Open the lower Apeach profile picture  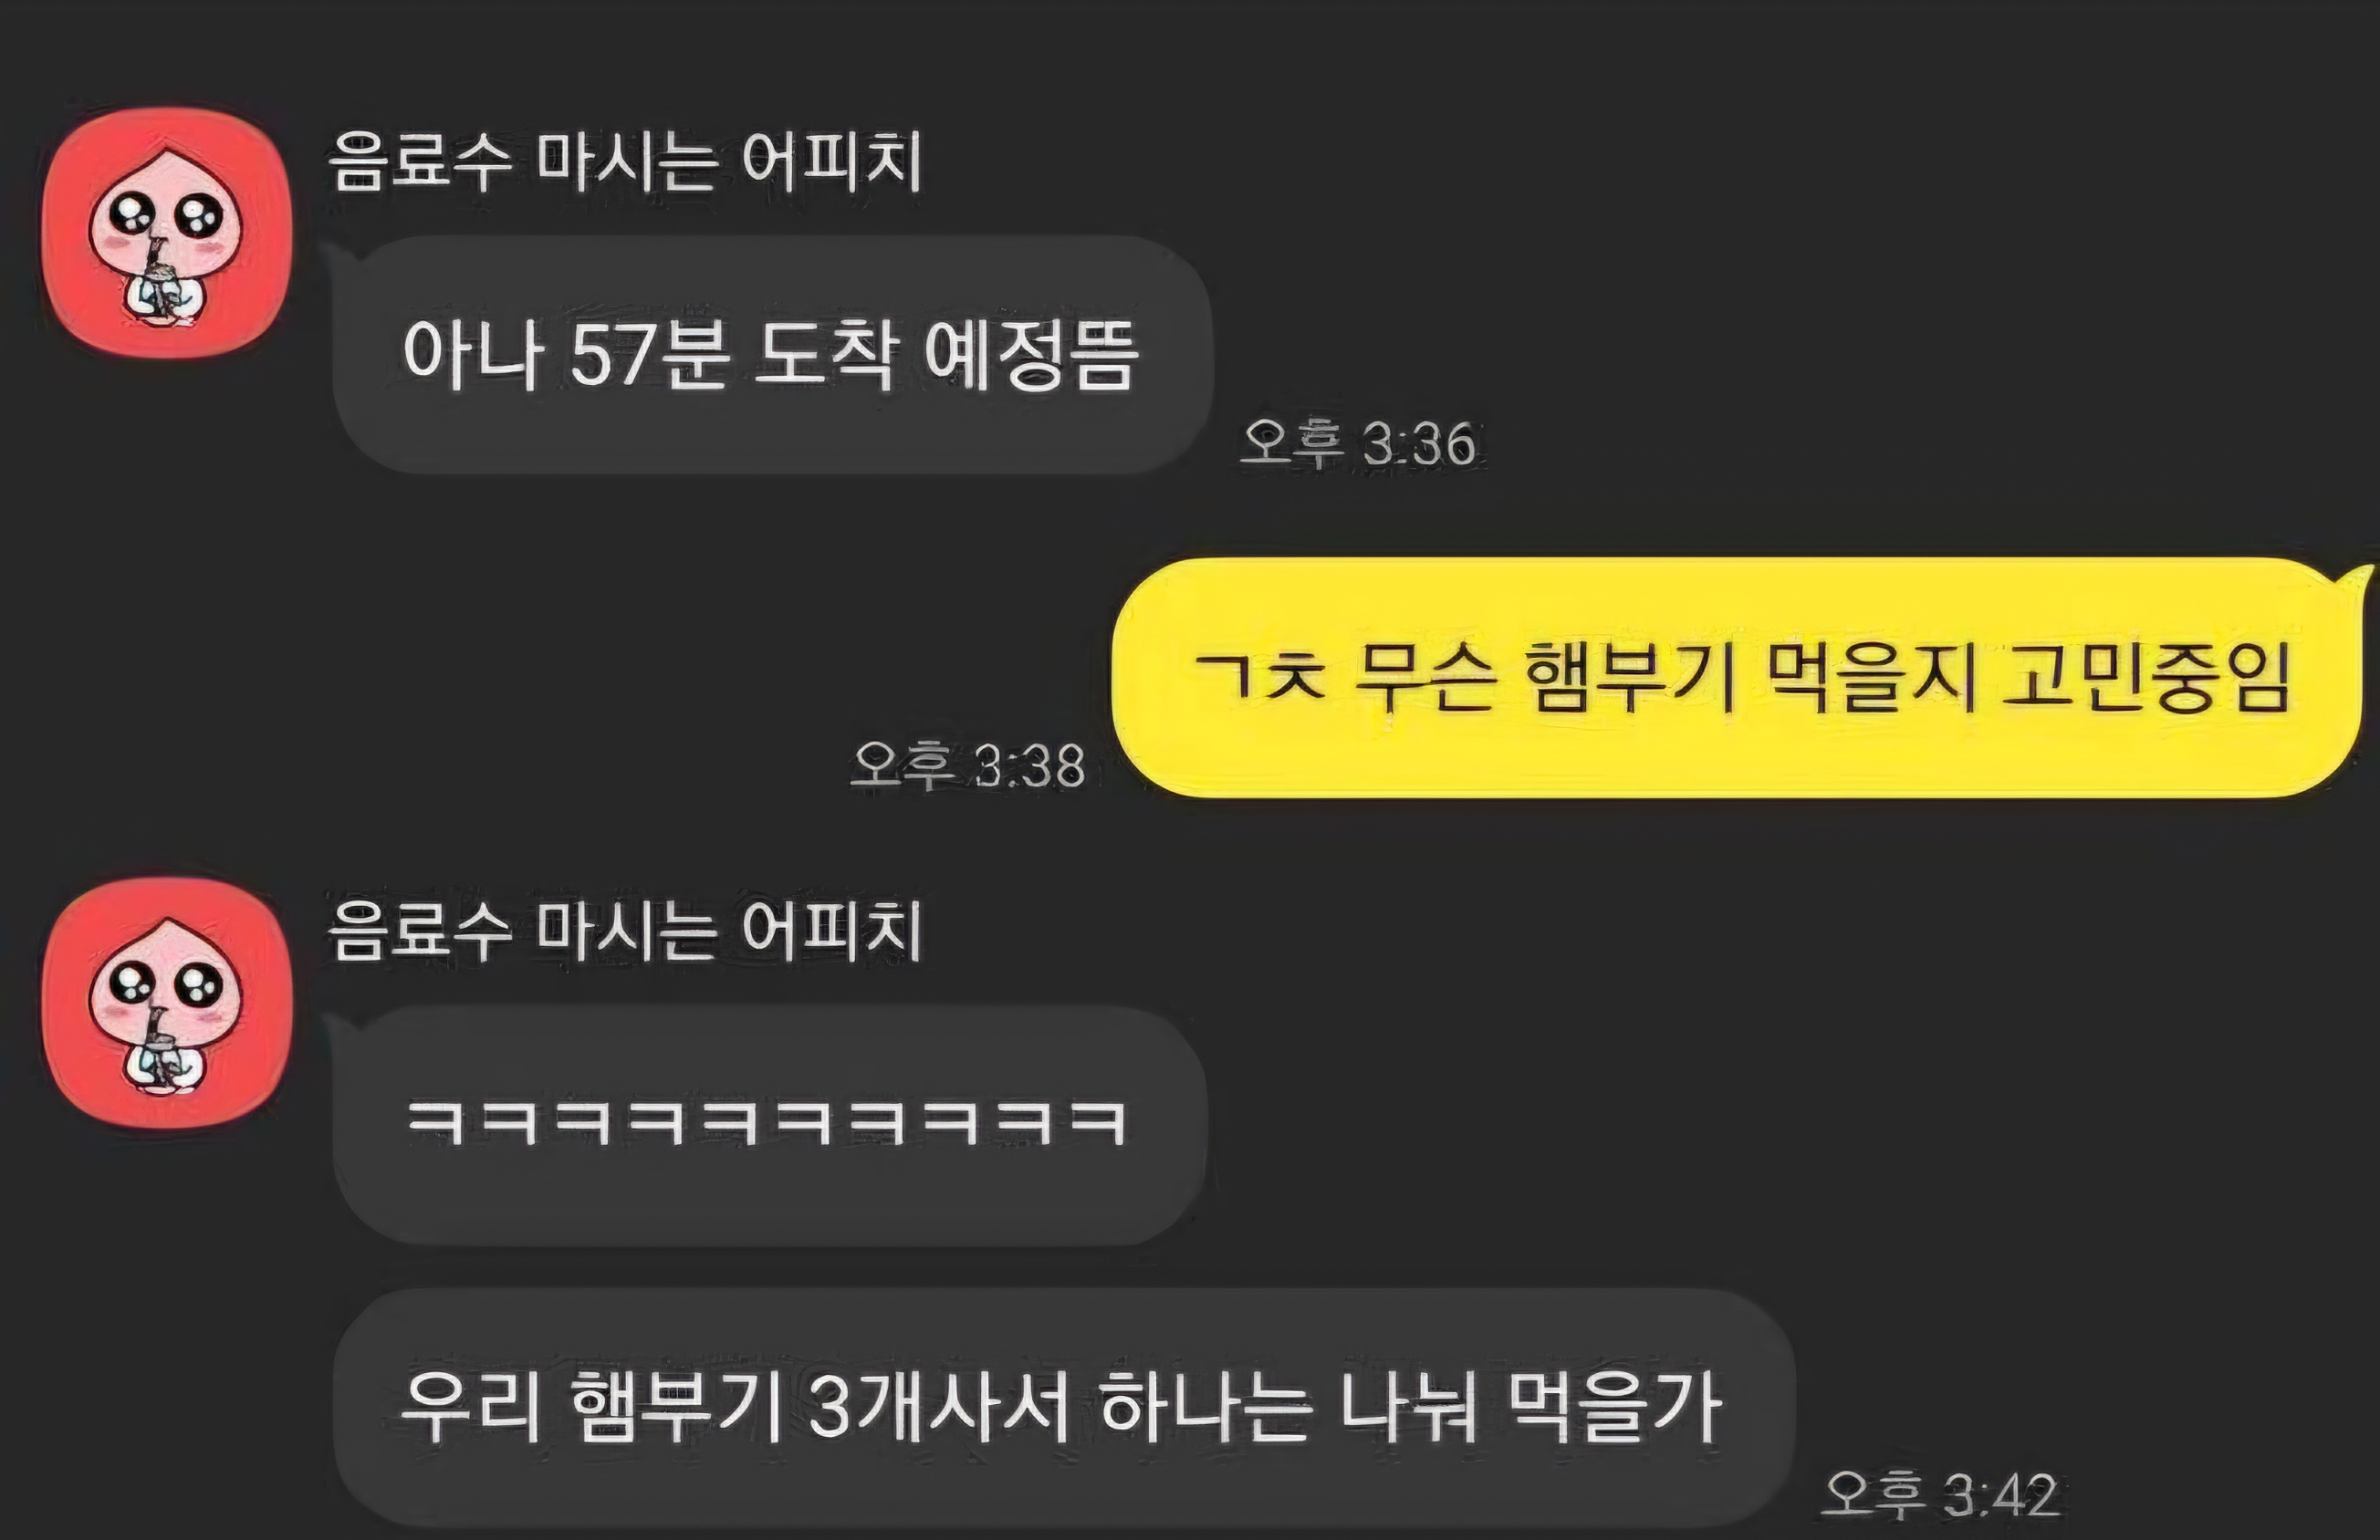click(166, 1003)
